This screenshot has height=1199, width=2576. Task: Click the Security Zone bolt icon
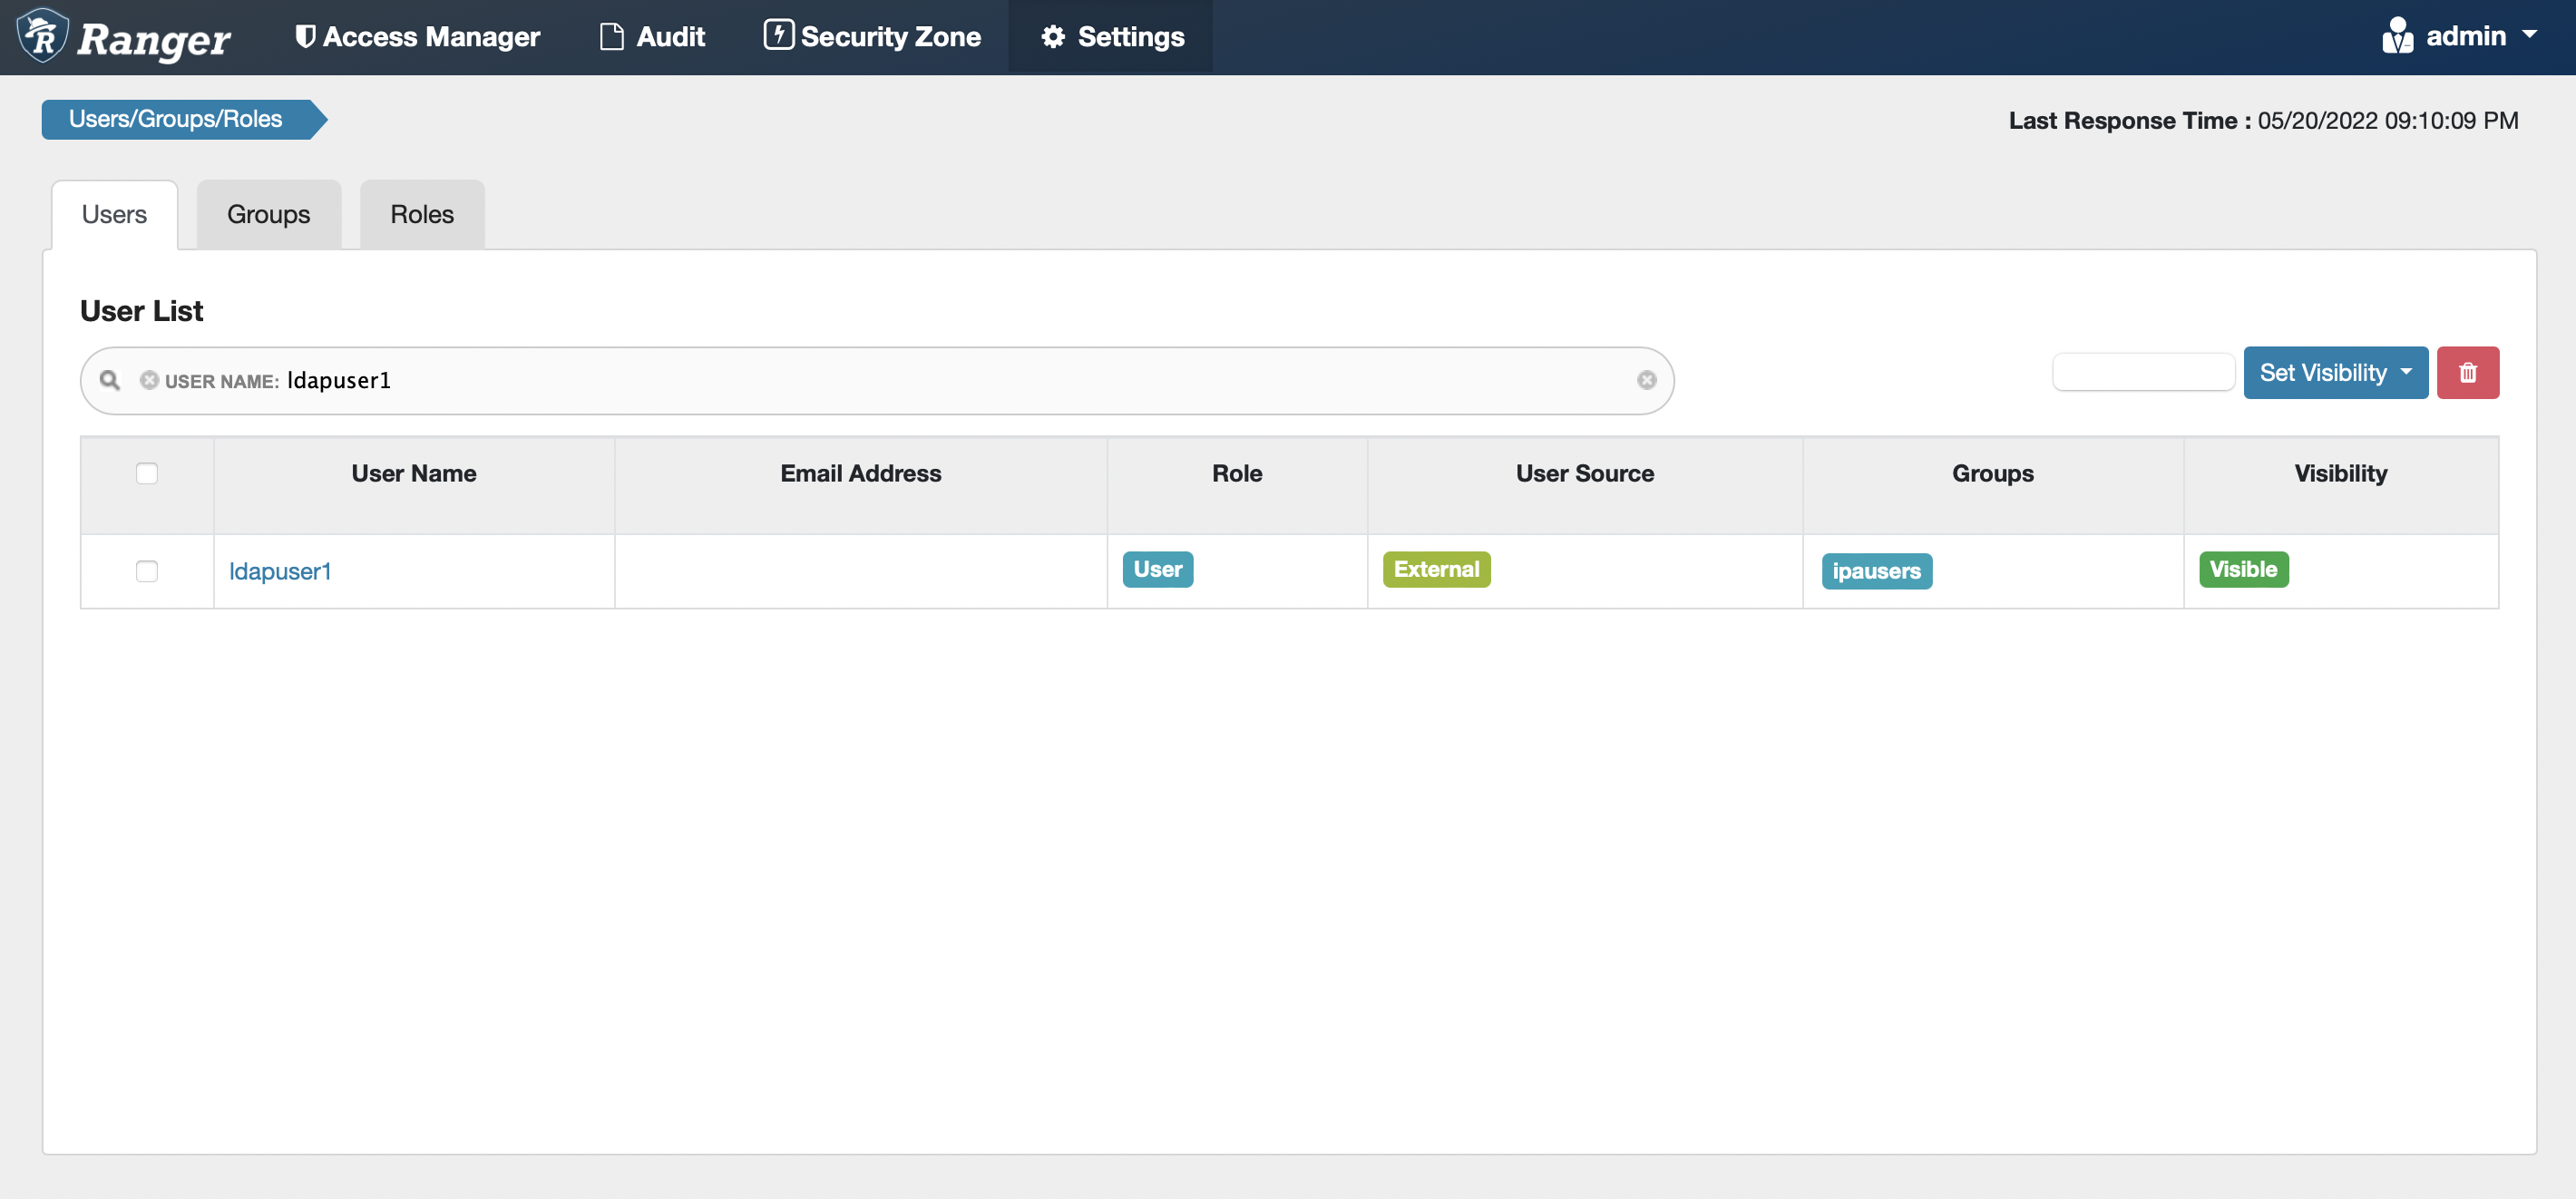point(778,35)
